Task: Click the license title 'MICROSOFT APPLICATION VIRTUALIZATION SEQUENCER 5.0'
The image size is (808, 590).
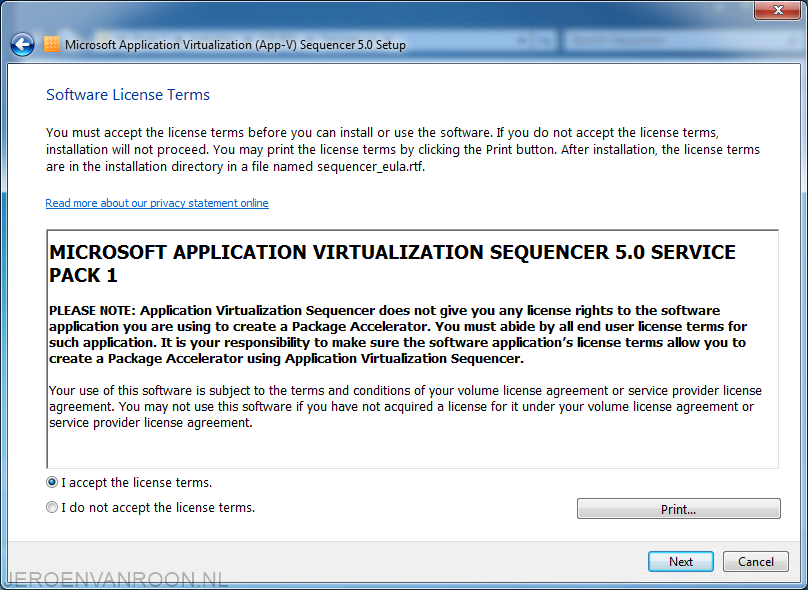Action: tap(392, 263)
